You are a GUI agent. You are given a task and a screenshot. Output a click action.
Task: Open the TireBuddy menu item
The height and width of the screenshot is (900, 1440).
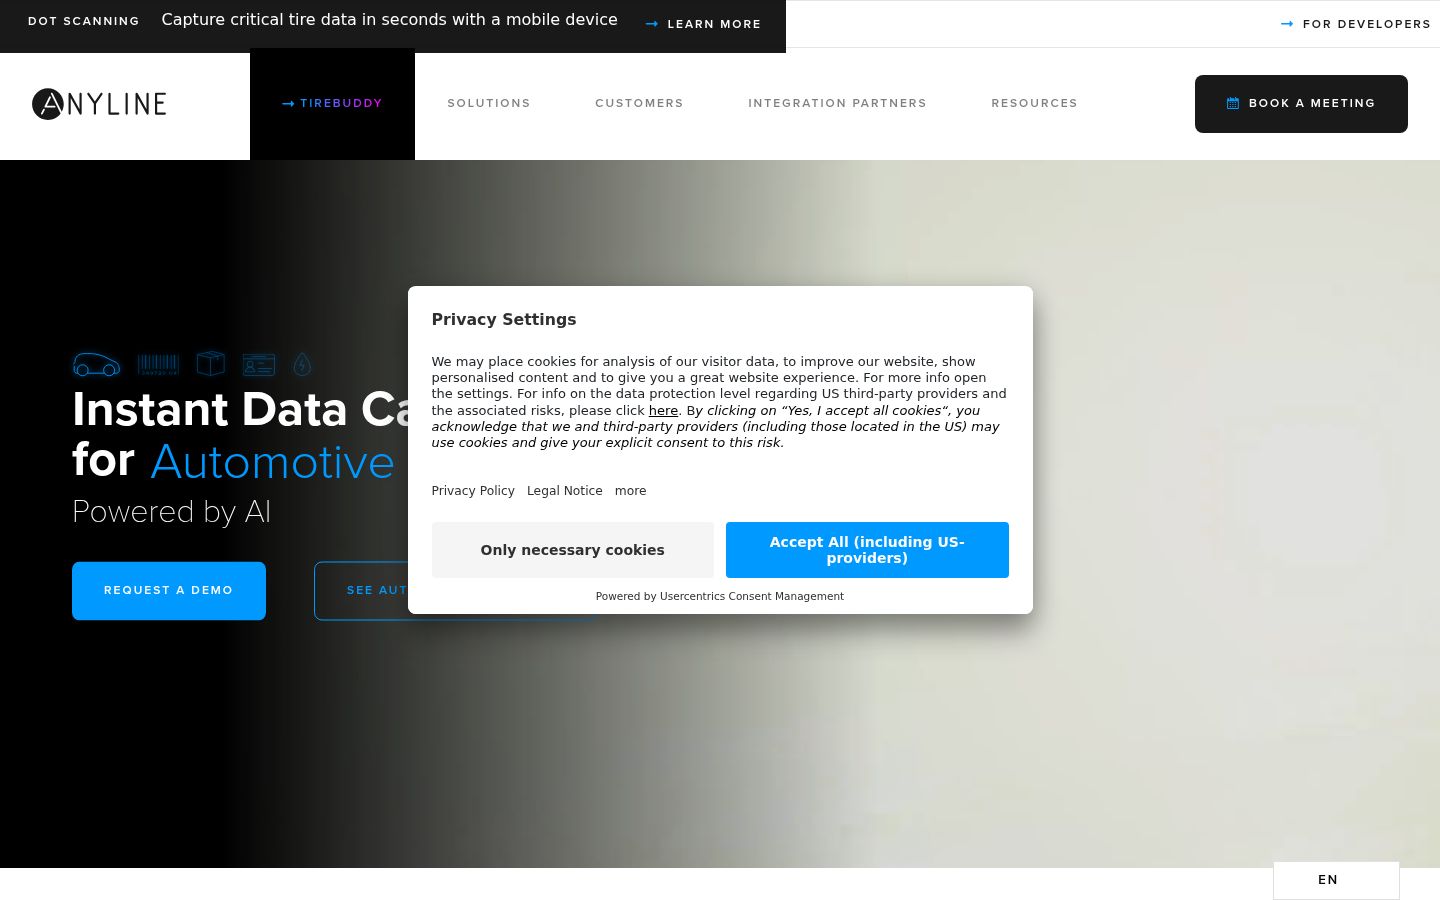[x=332, y=104]
